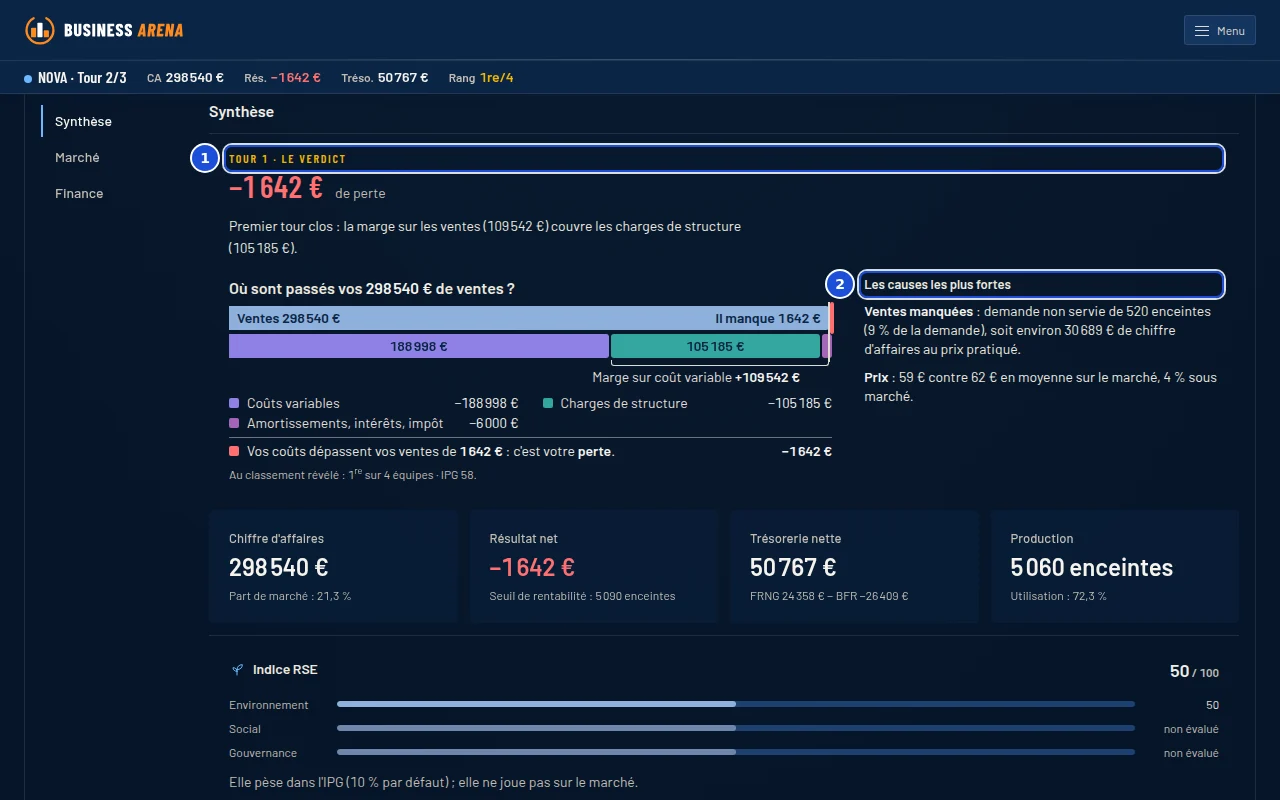
Task: Click the teal Charges de structure legend swatch
Action: tap(548, 404)
